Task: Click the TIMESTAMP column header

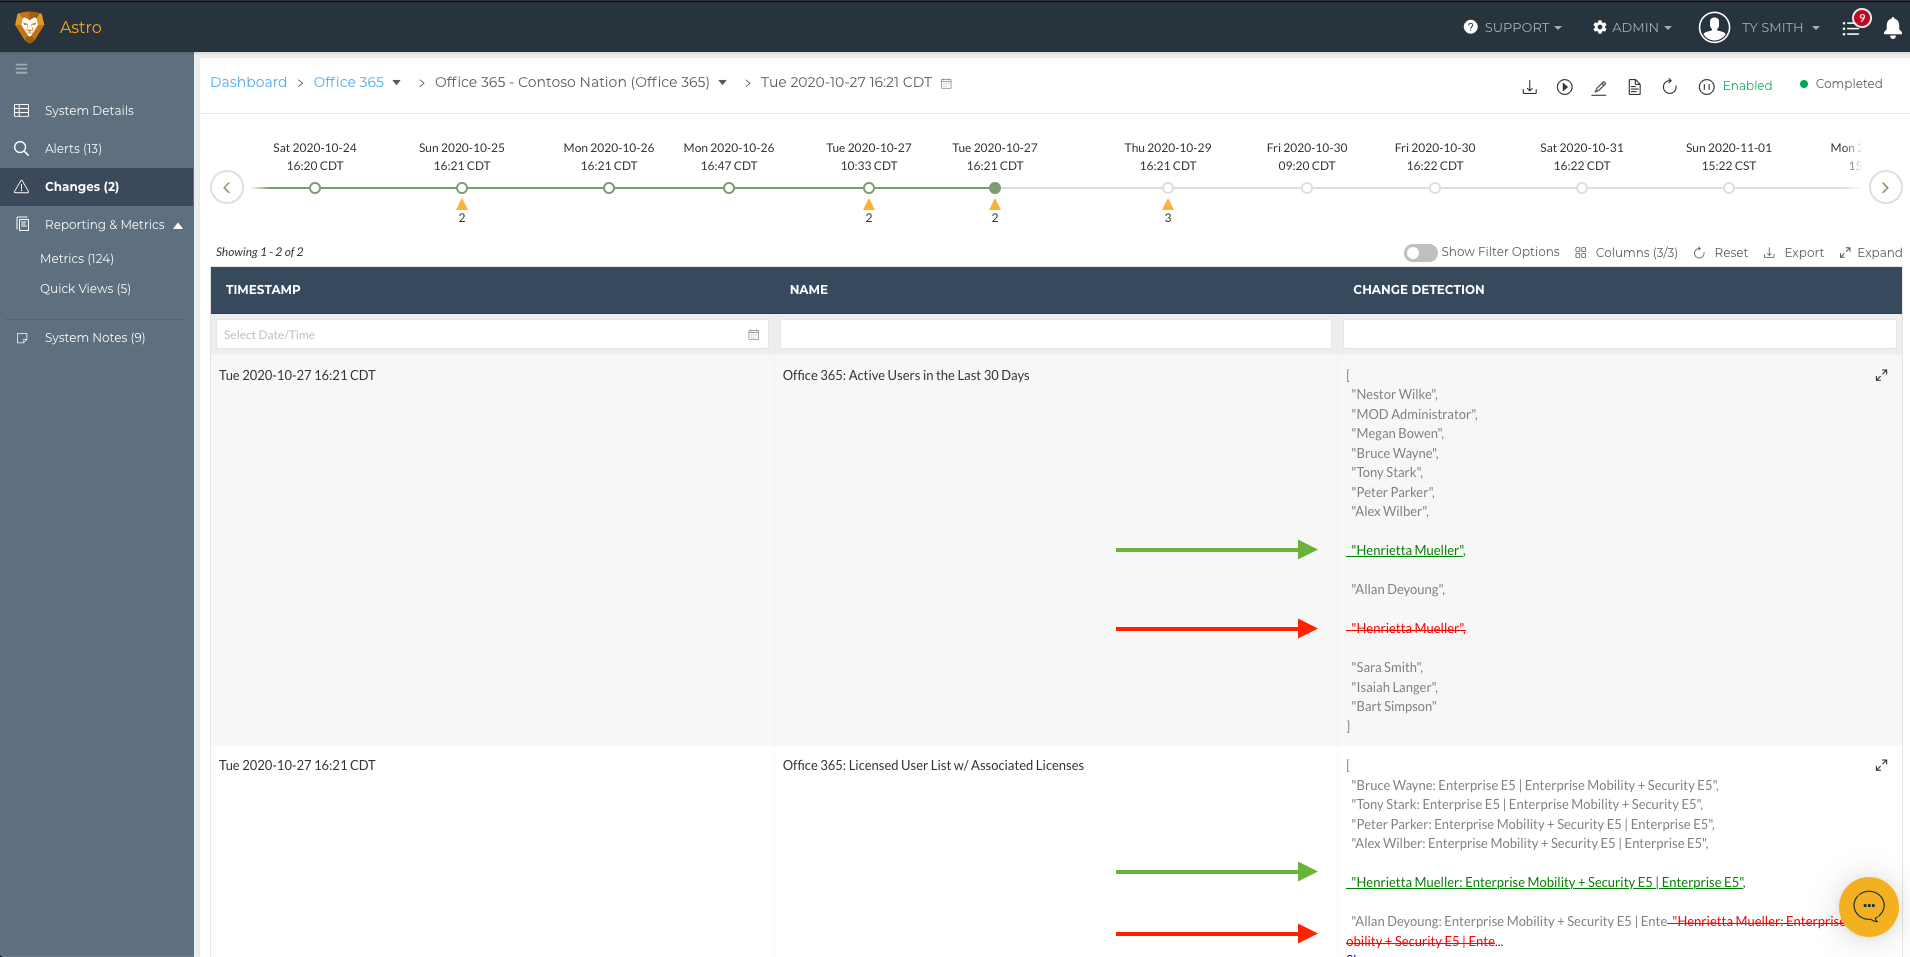Action: click(x=263, y=290)
